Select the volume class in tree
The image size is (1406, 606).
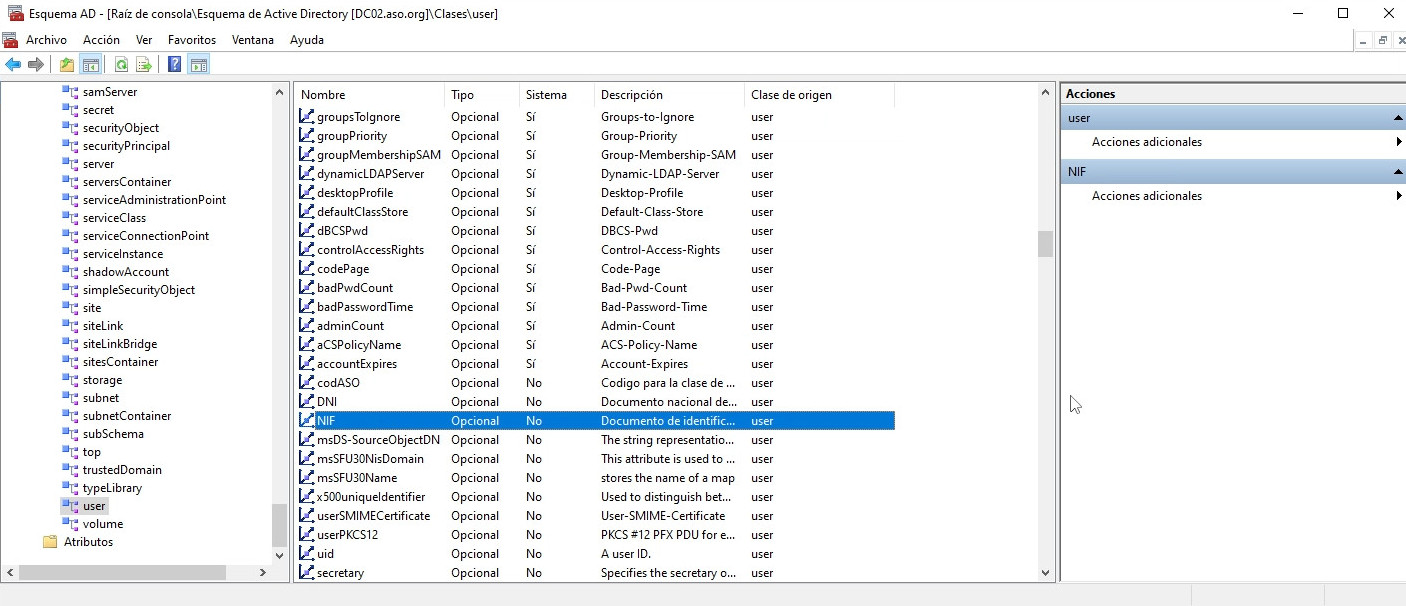click(x=102, y=524)
